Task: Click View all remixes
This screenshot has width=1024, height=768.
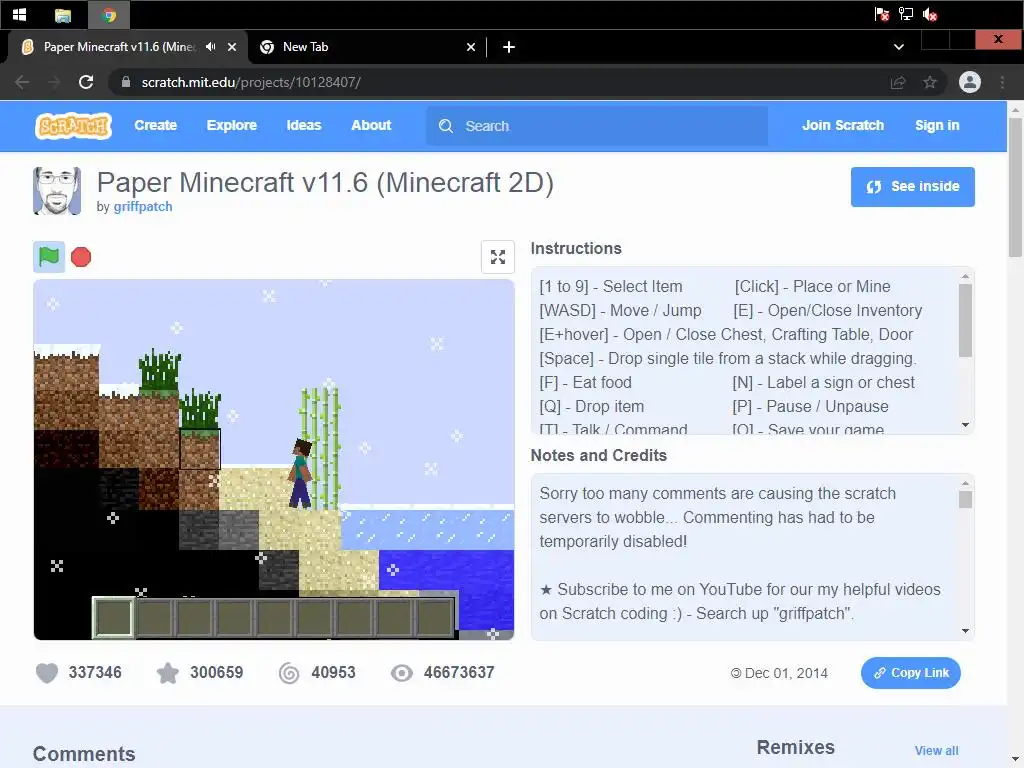Action: (936, 751)
